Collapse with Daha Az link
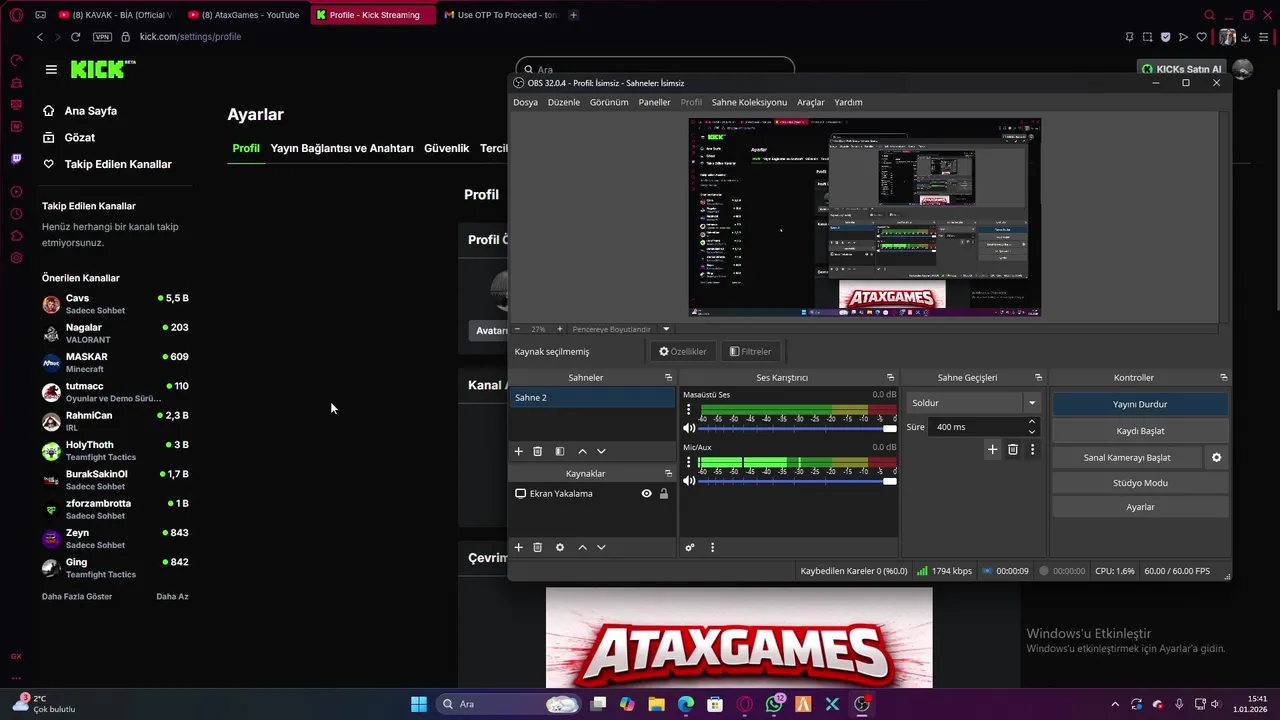The height and width of the screenshot is (720, 1280). tap(172, 597)
